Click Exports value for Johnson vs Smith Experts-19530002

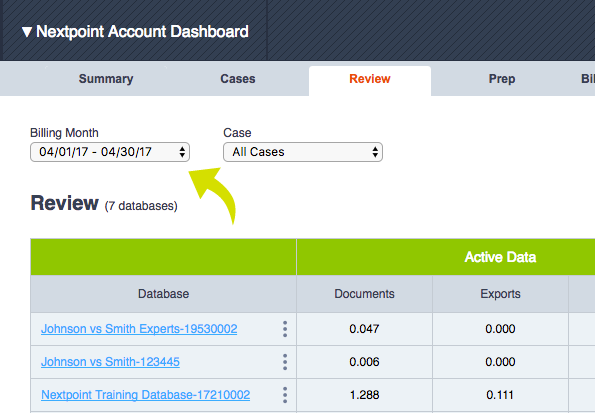[x=500, y=329]
